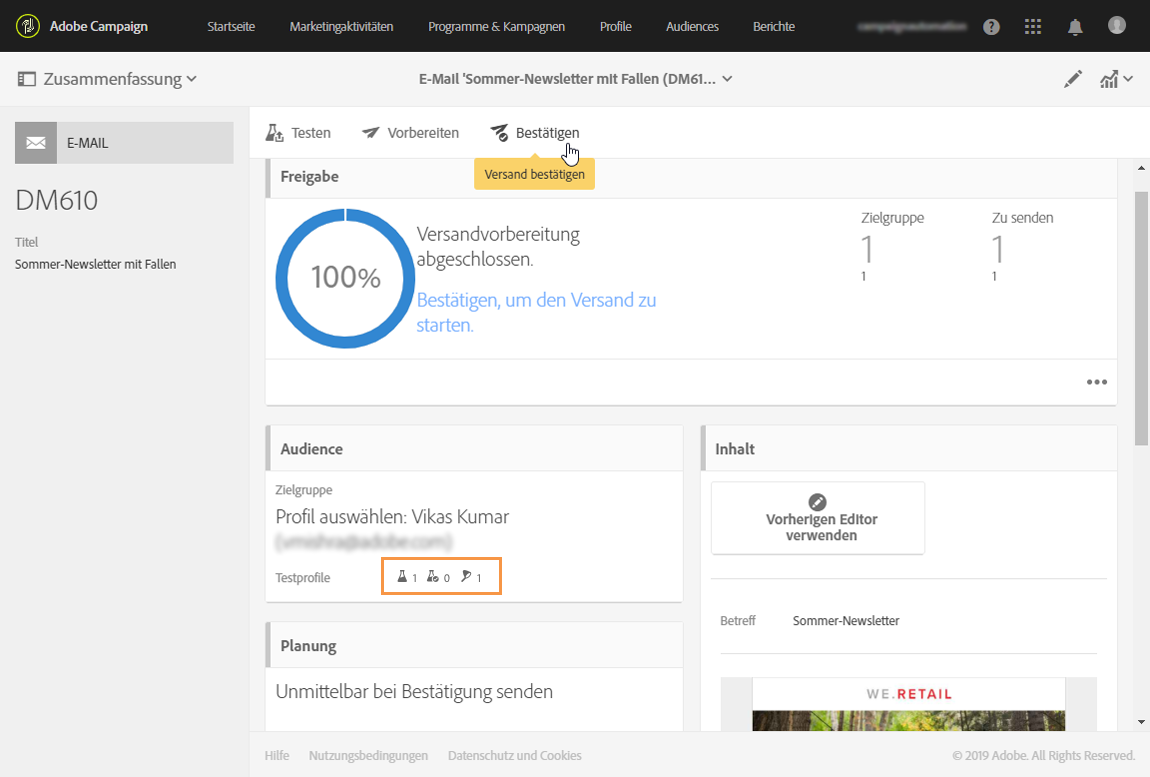Open the three-dots menu in Freigabe

tap(1096, 382)
